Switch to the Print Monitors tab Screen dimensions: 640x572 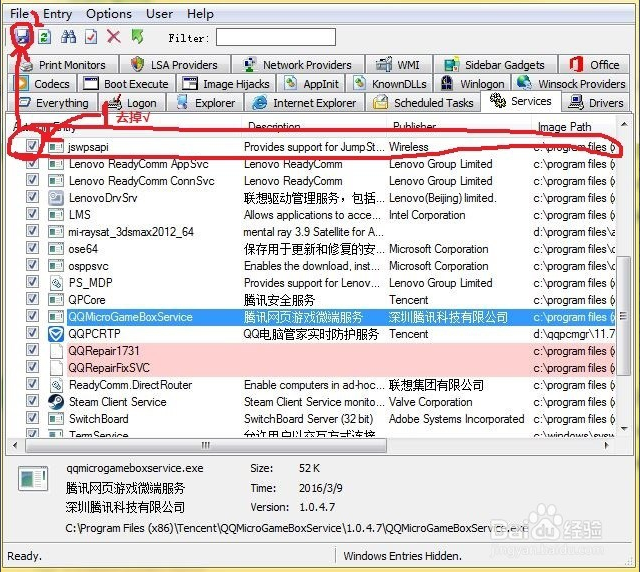(64, 65)
